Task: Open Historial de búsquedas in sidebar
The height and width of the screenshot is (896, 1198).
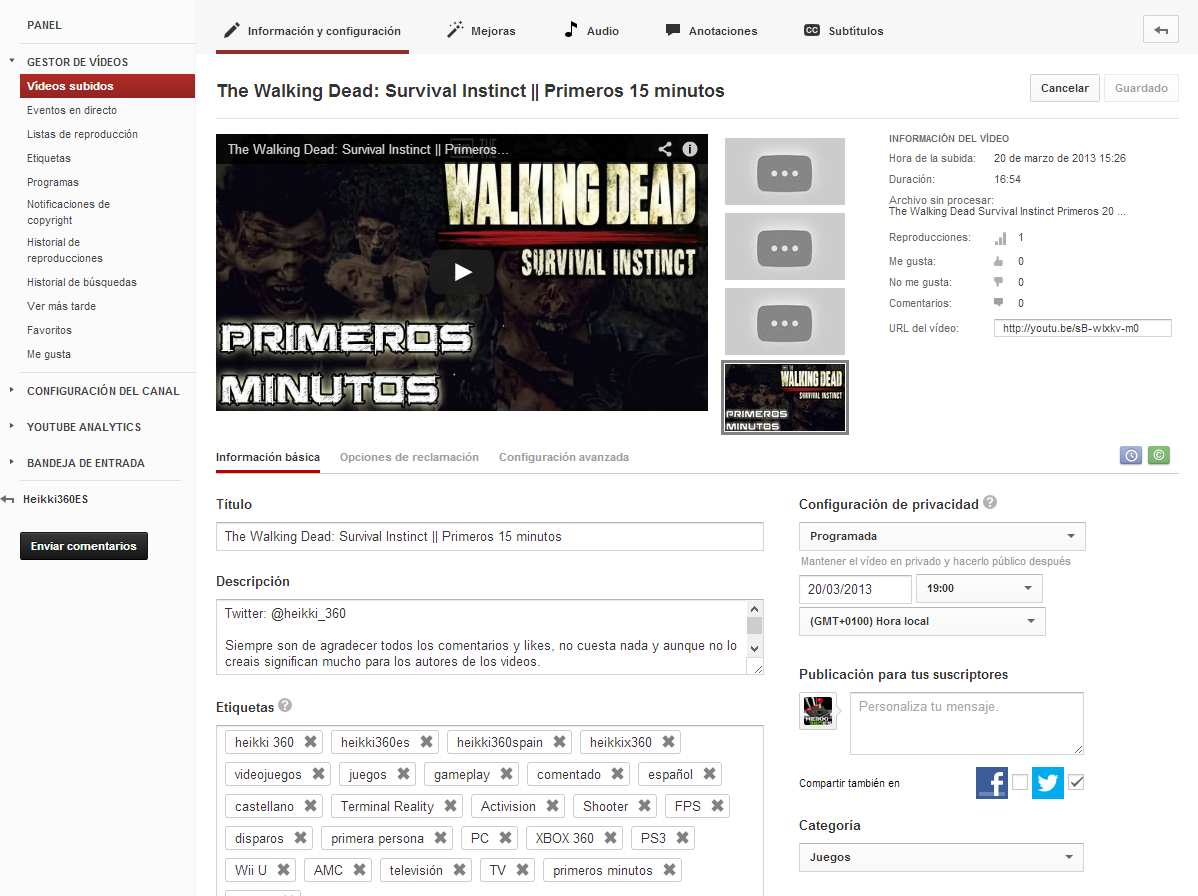Action: [x=82, y=282]
